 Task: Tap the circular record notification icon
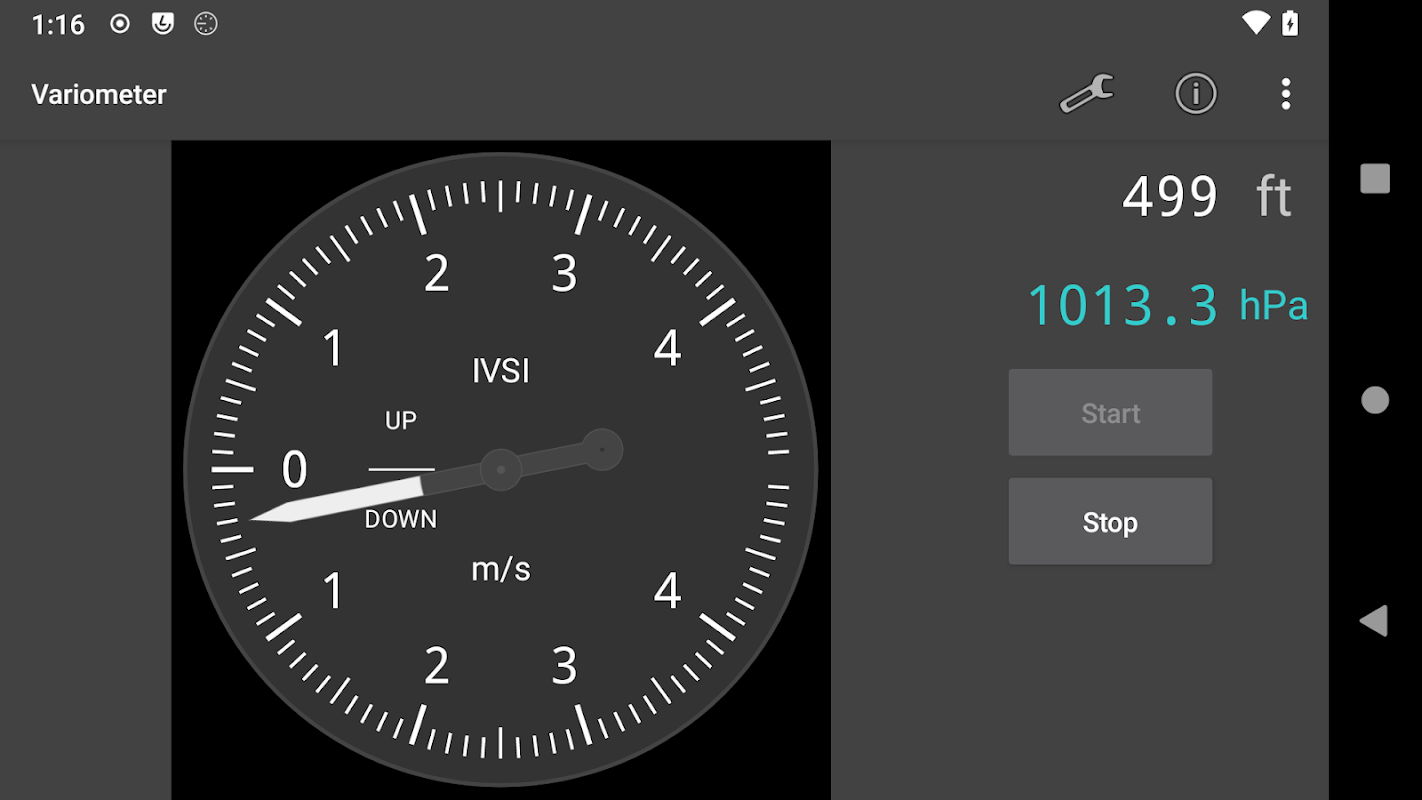pyautogui.click(x=120, y=24)
